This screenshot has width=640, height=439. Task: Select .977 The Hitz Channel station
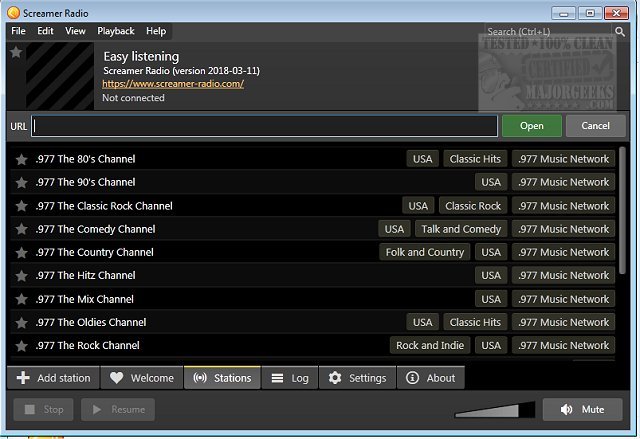(312, 276)
